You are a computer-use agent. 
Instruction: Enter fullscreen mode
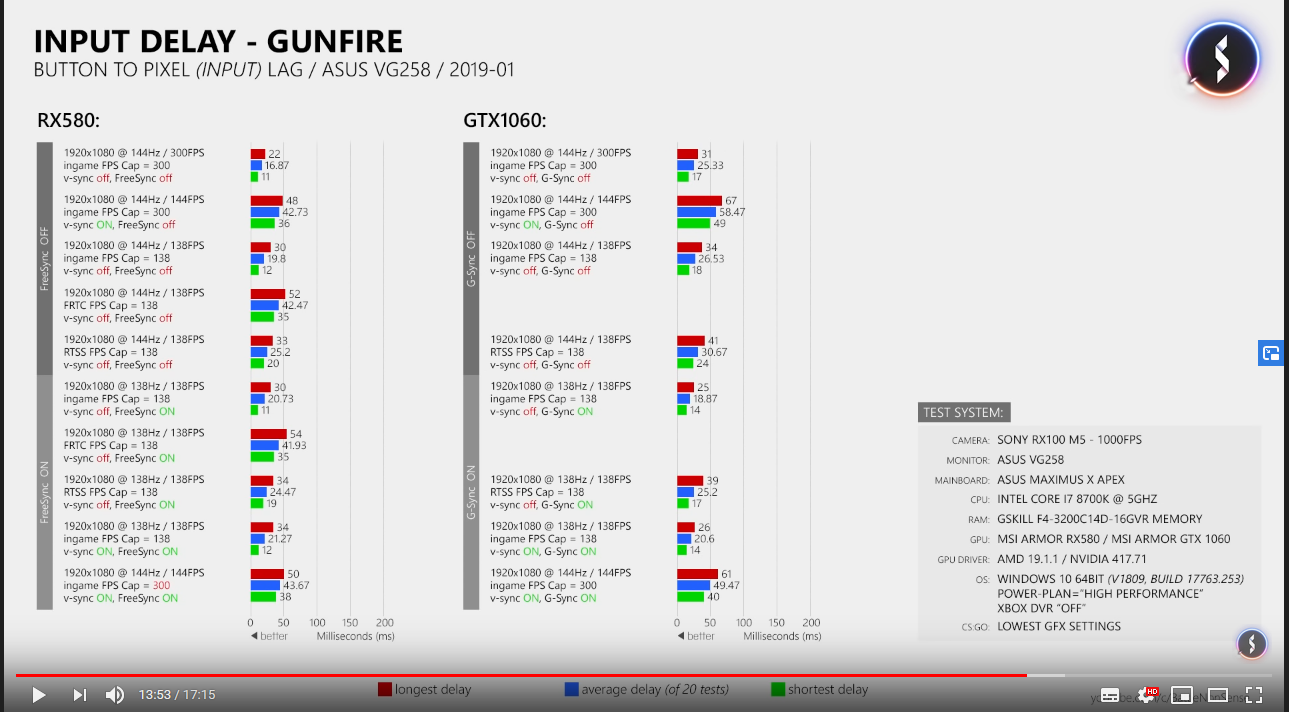1253,695
